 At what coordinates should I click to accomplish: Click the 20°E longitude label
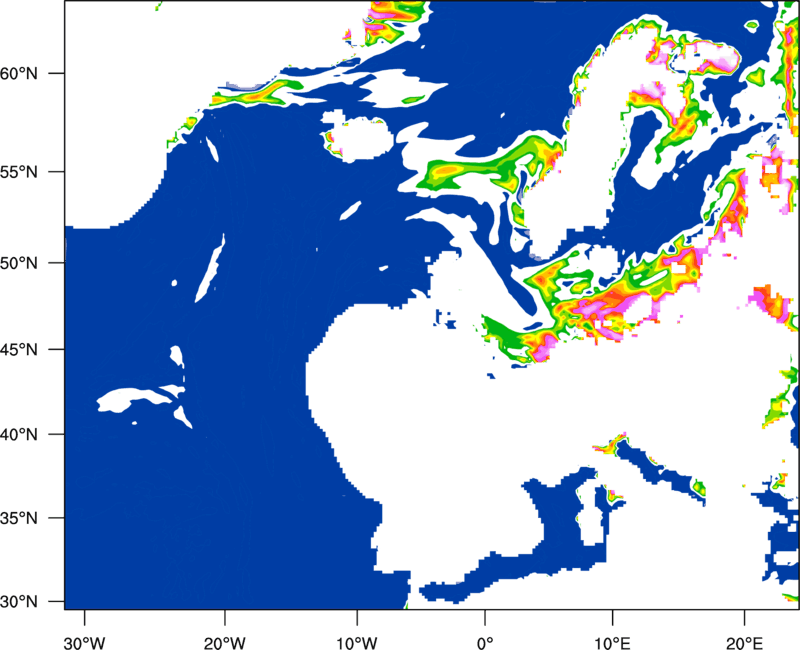pyautogui.click(x=744, y=643)
